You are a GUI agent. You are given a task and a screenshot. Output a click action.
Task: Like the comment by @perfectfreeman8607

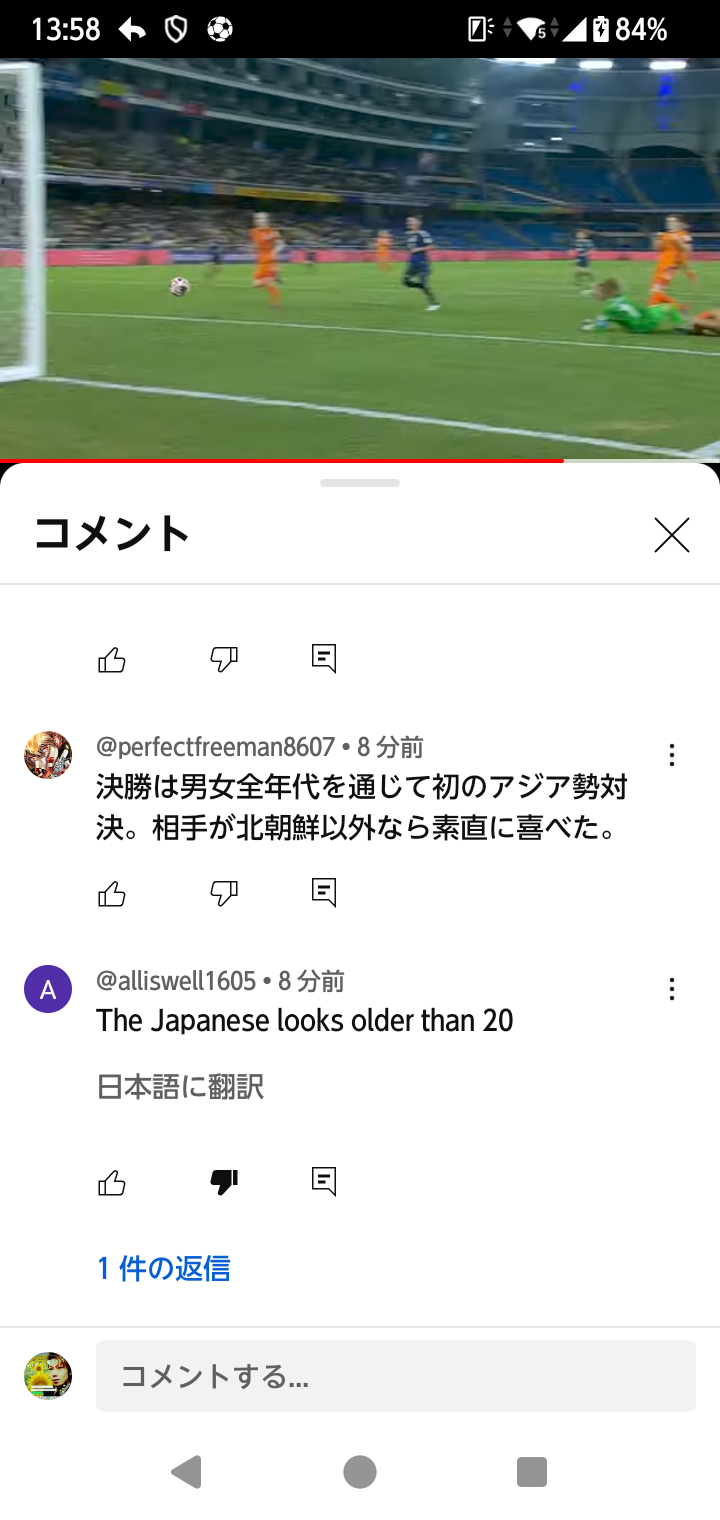pyautogui.click(x=112, y=893)
